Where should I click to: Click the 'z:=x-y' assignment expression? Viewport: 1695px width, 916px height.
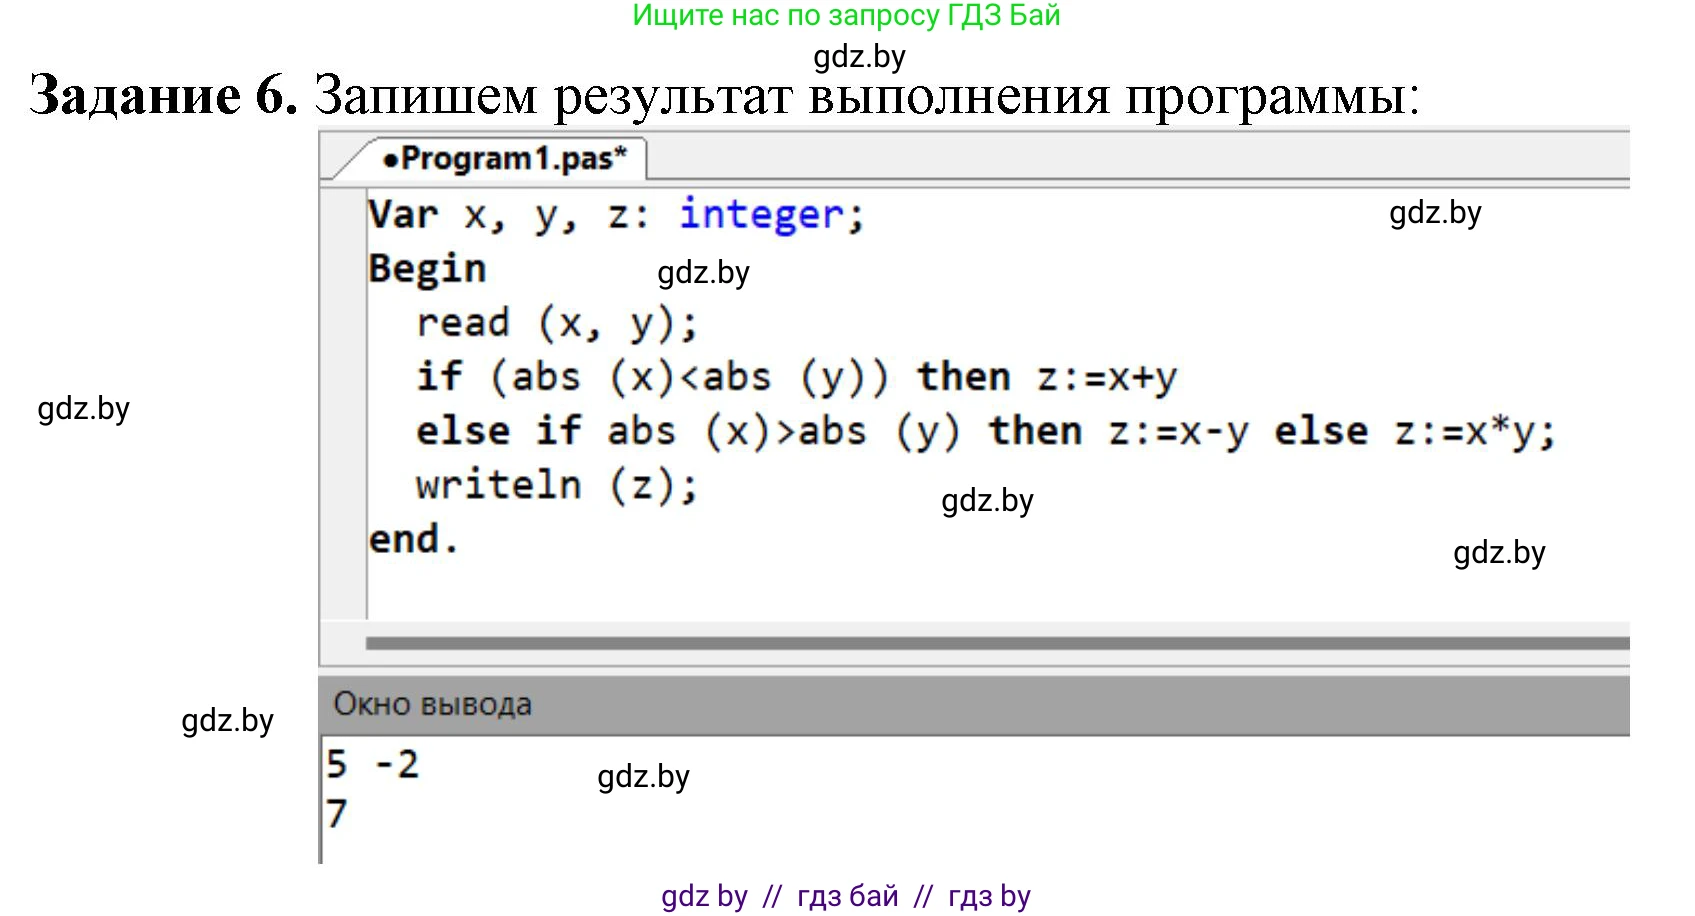point(1178,431)
